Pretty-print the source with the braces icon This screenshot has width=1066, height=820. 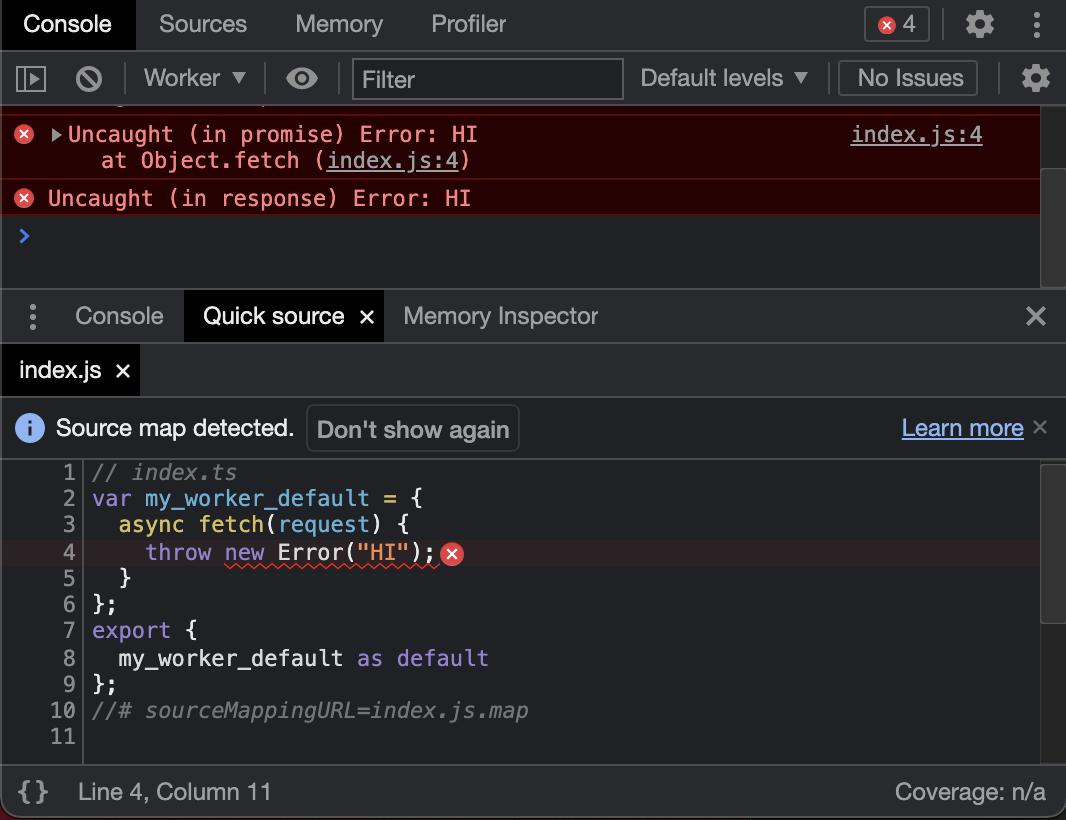click(33, 791)
